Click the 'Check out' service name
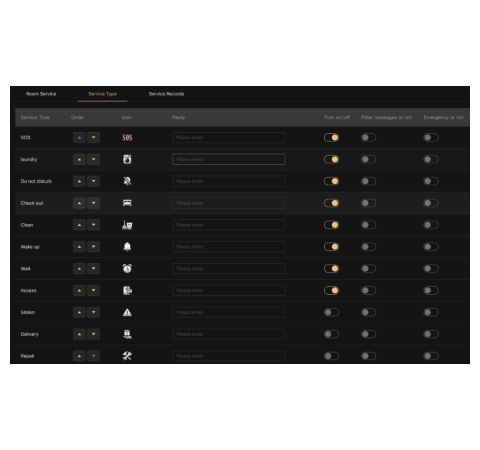Viewport: 480px width, 450px height. coord(32,203)
